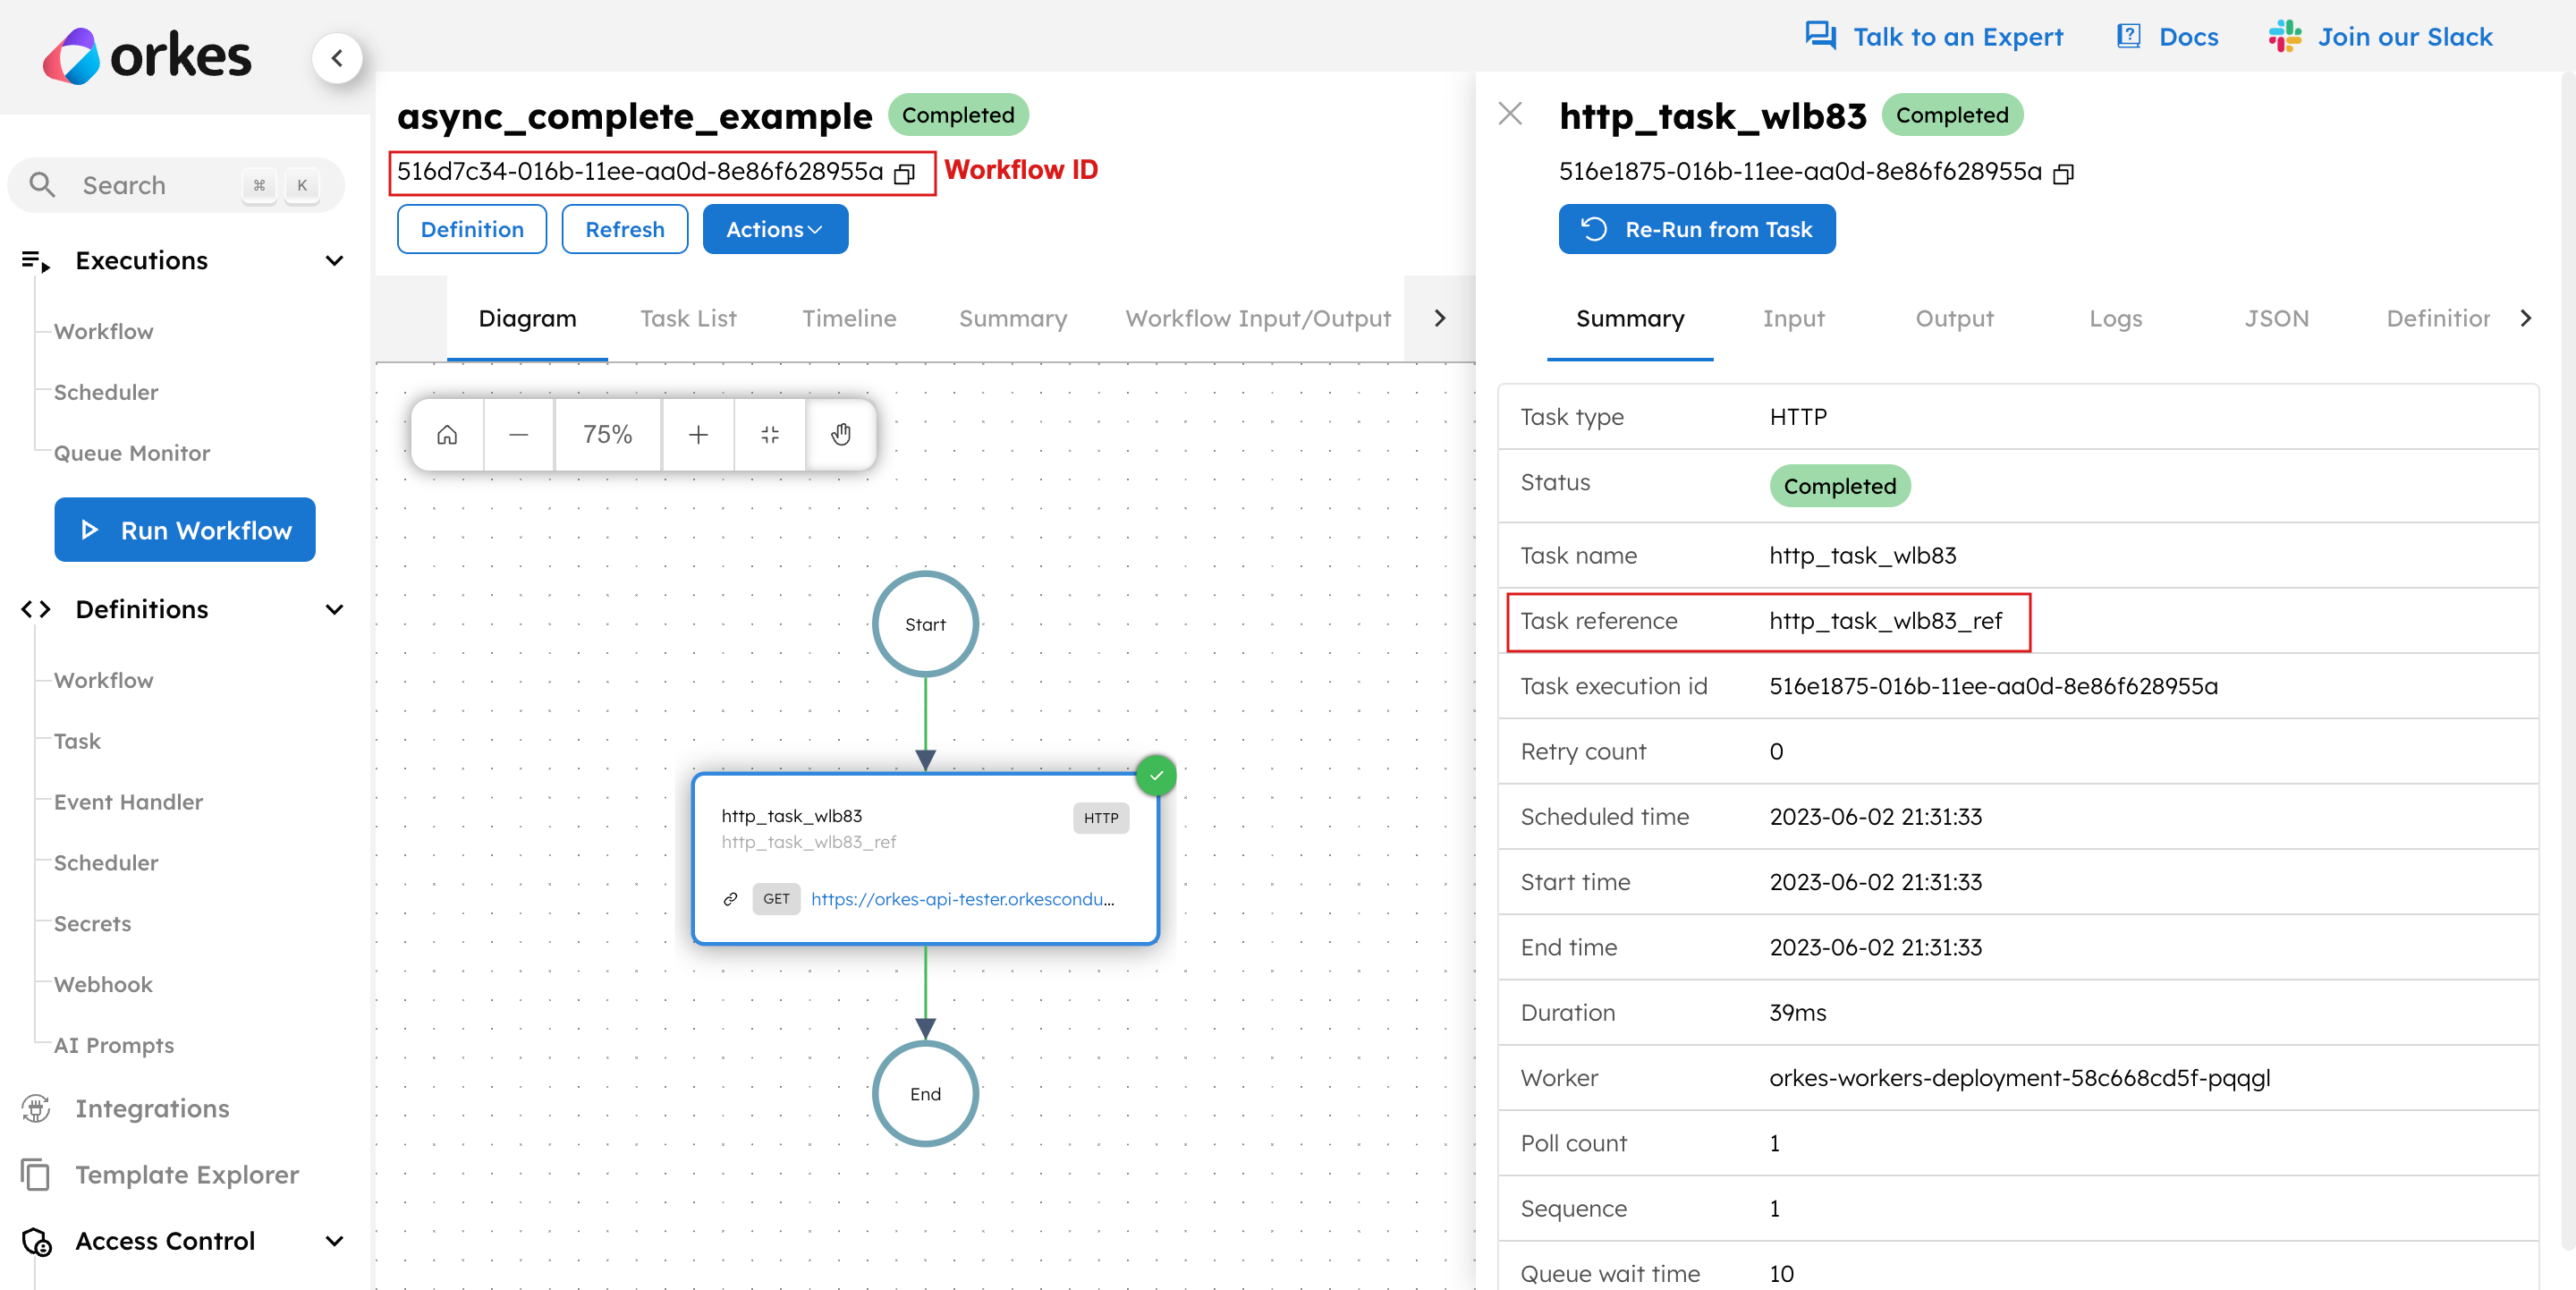The height and width of the screenshot is (1290, 2576).
Task: Click the Definitions code brackets icon
Action: pyautogui.click(x=36, y=609)
